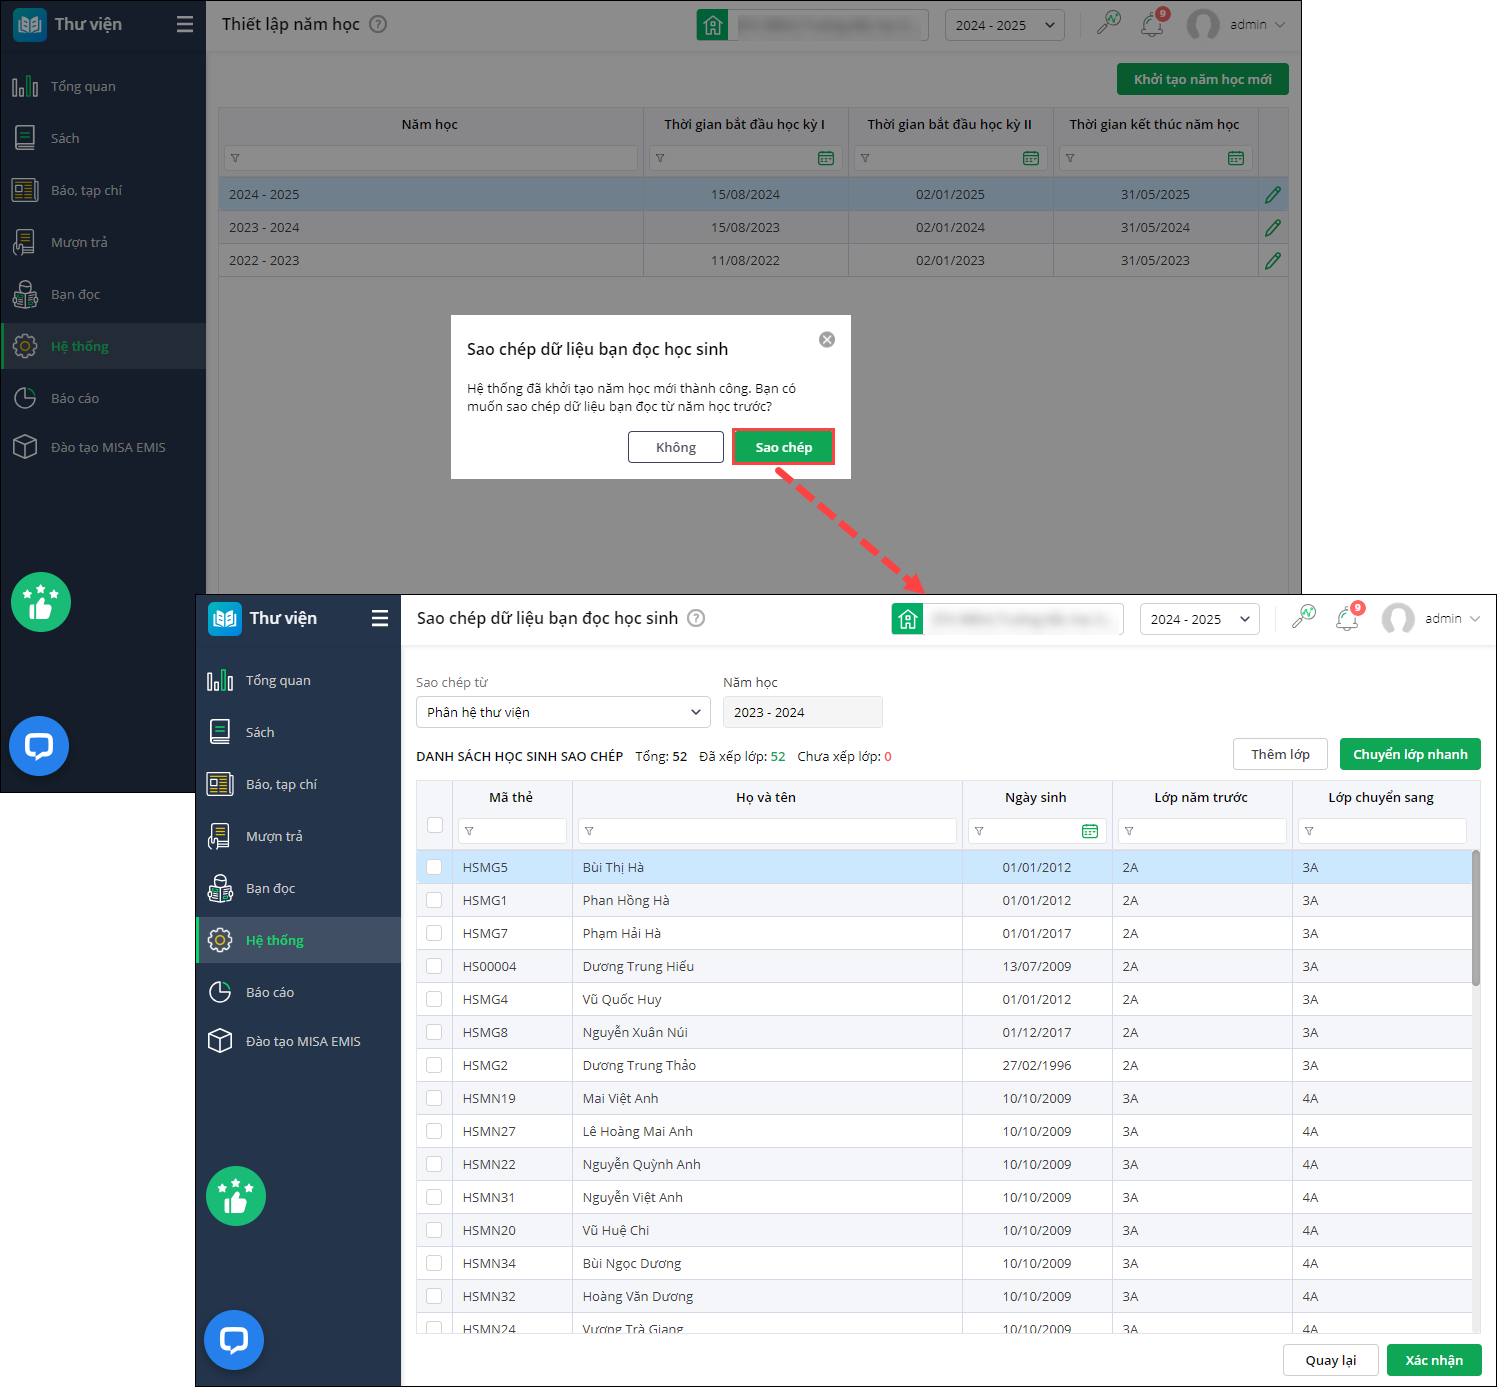Check the box for student HSMG1 Phan Hồng Hà
Image resolution: width=1497 pixels, height=1387 pixels.
coord(434,900)
